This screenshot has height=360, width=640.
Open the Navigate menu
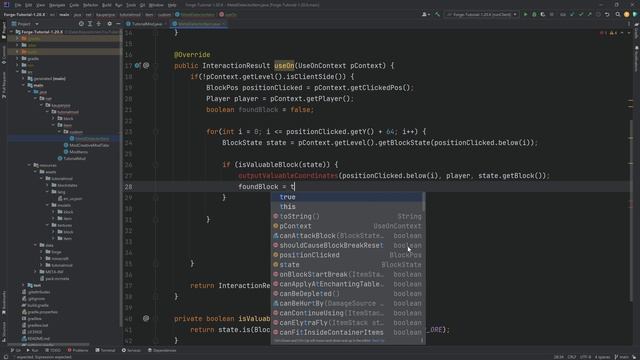pos(57,5)
